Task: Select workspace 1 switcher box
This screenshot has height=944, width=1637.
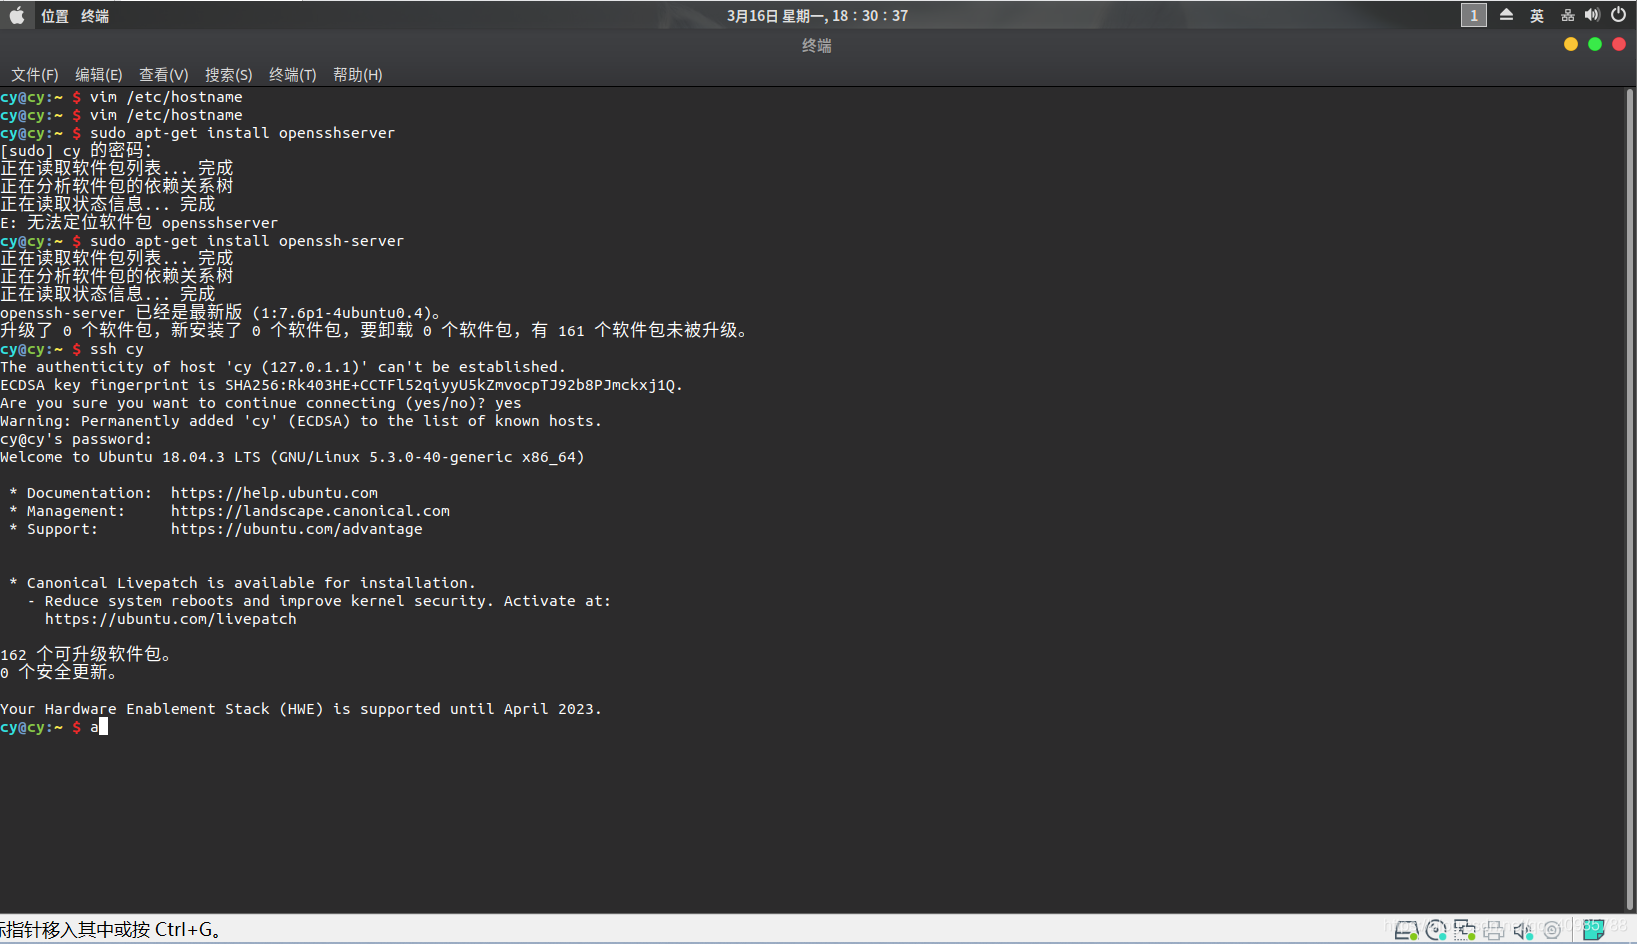Action: [1473, 15]
